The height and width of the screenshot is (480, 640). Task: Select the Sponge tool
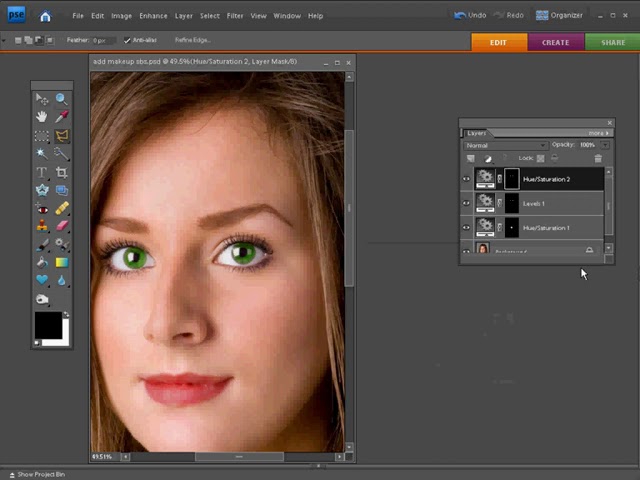42,299
